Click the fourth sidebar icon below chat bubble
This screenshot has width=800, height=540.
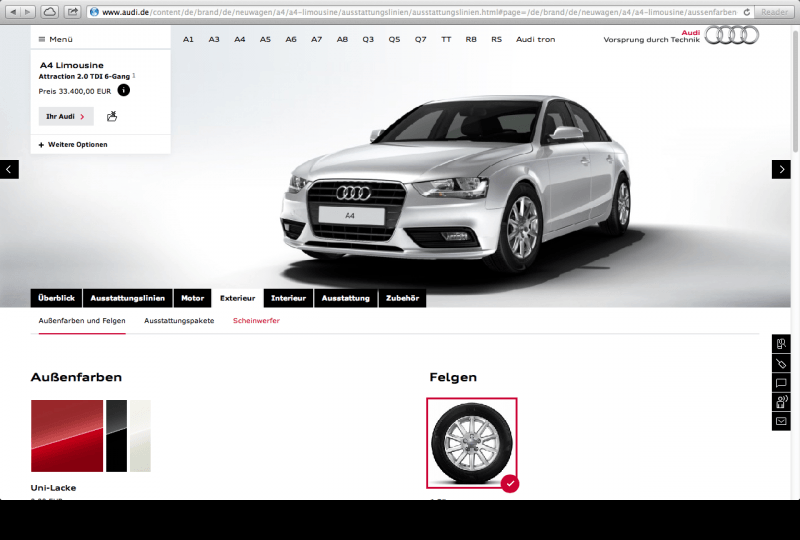point(781,402)
